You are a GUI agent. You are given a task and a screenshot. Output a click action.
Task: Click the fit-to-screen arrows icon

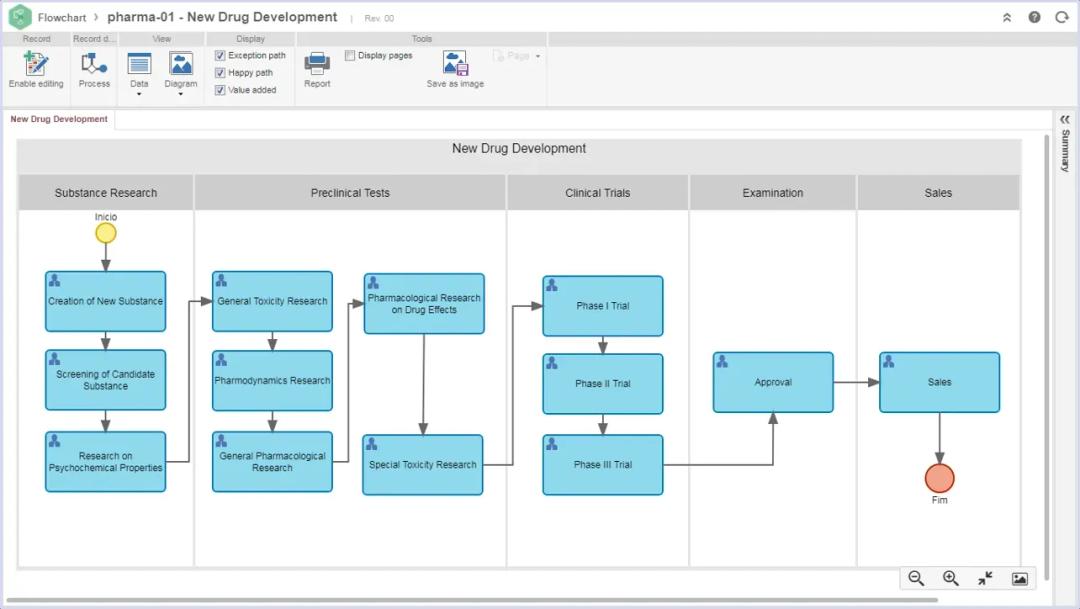tap(985, 578)
